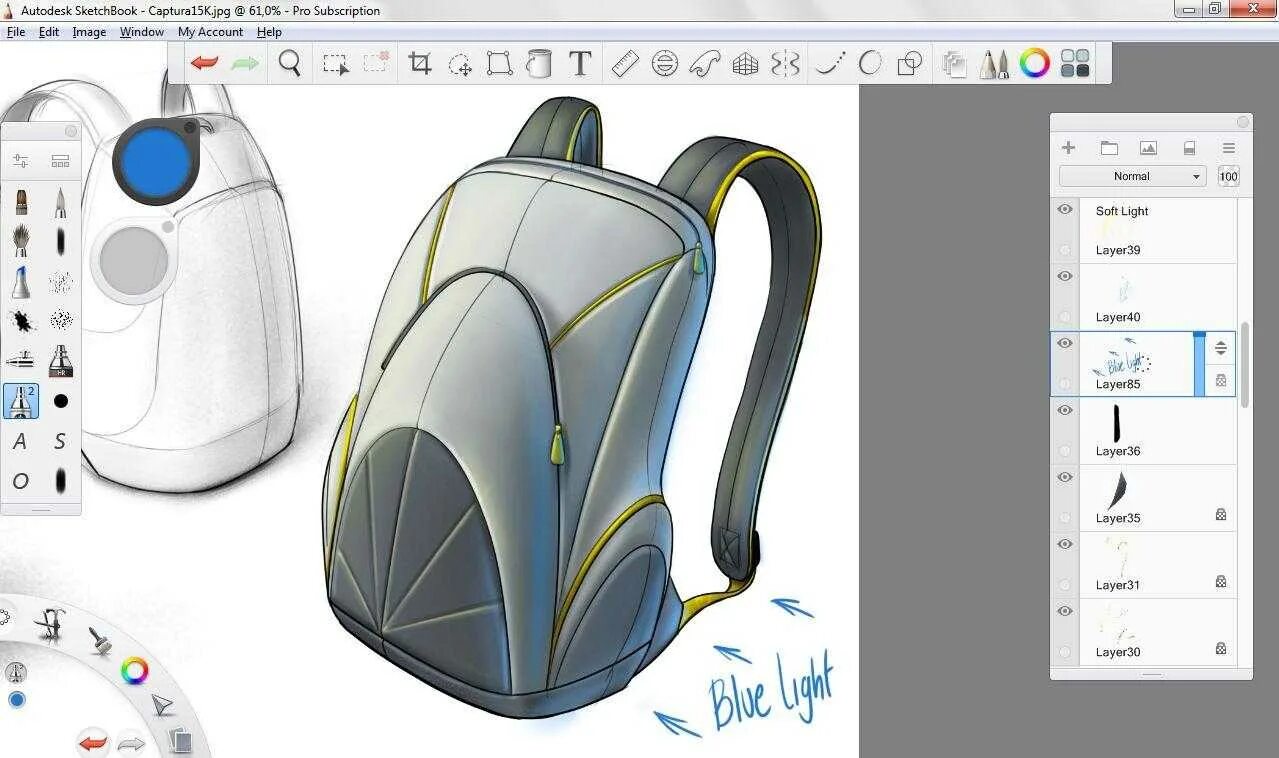The width and height of the screenshot is (1279, 758).
Task: Toggle transparency lock on Layer85
Action: 1221,380
